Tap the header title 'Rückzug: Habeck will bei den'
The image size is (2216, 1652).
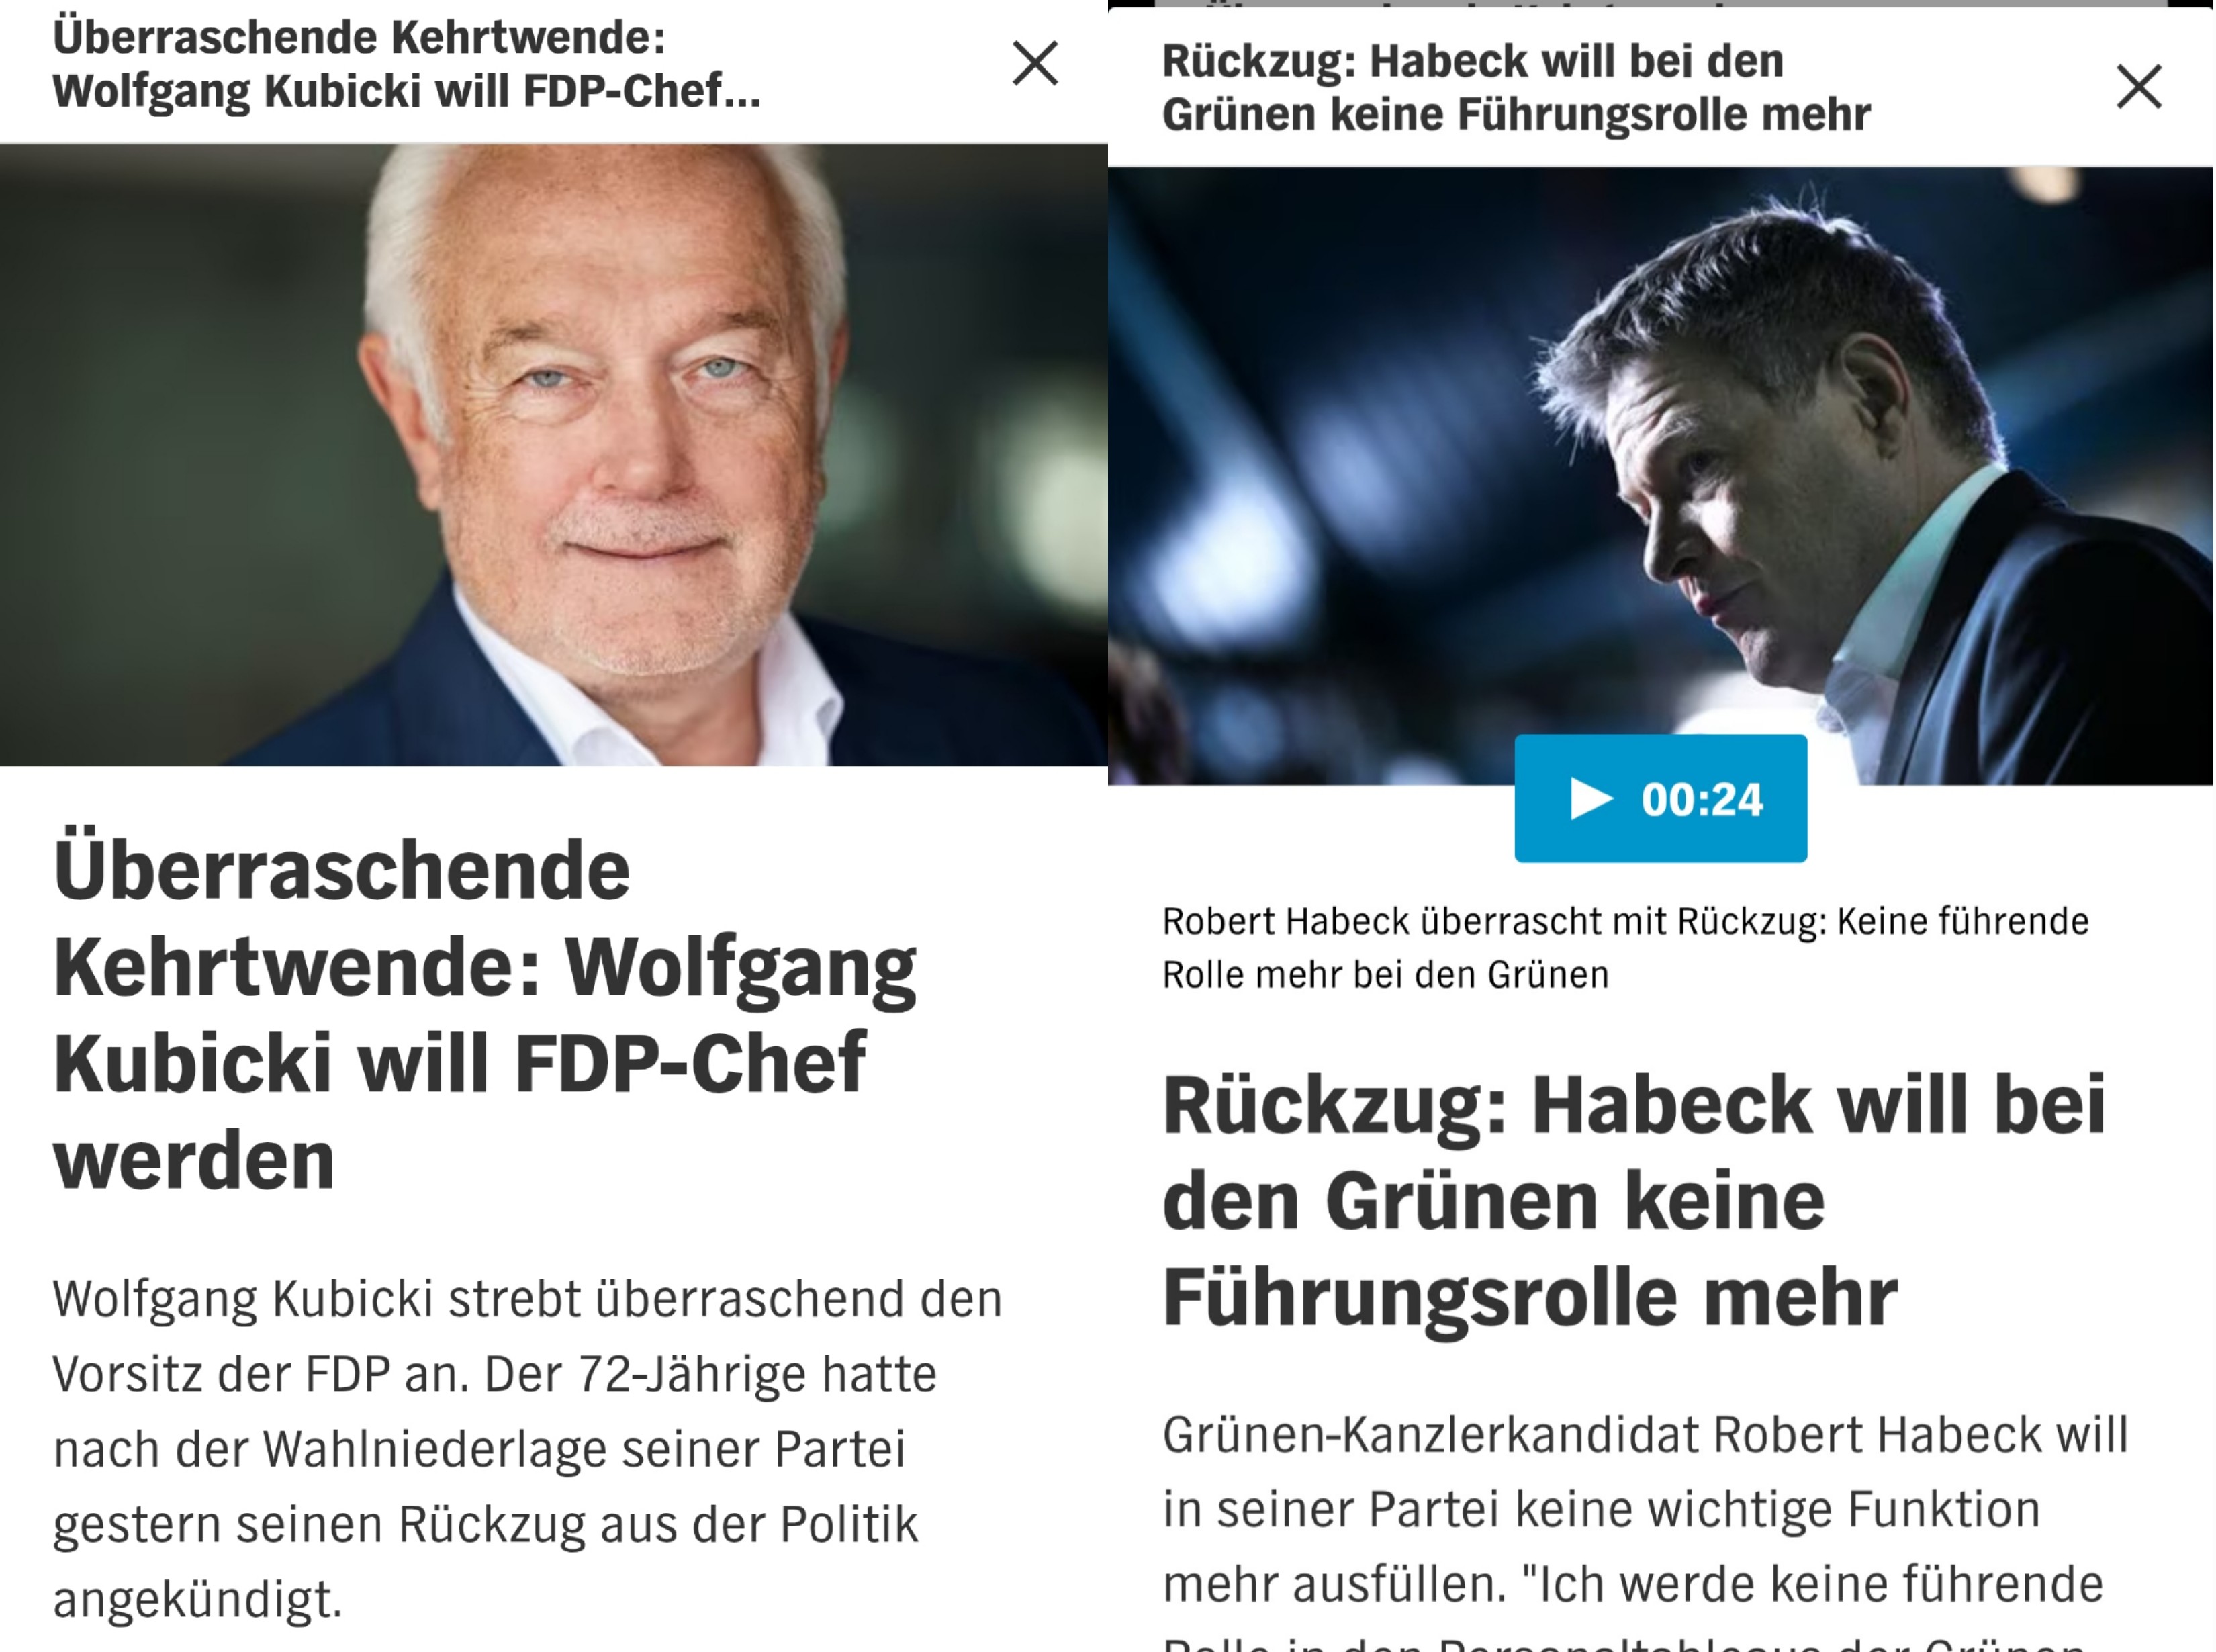coord(1472,61)
